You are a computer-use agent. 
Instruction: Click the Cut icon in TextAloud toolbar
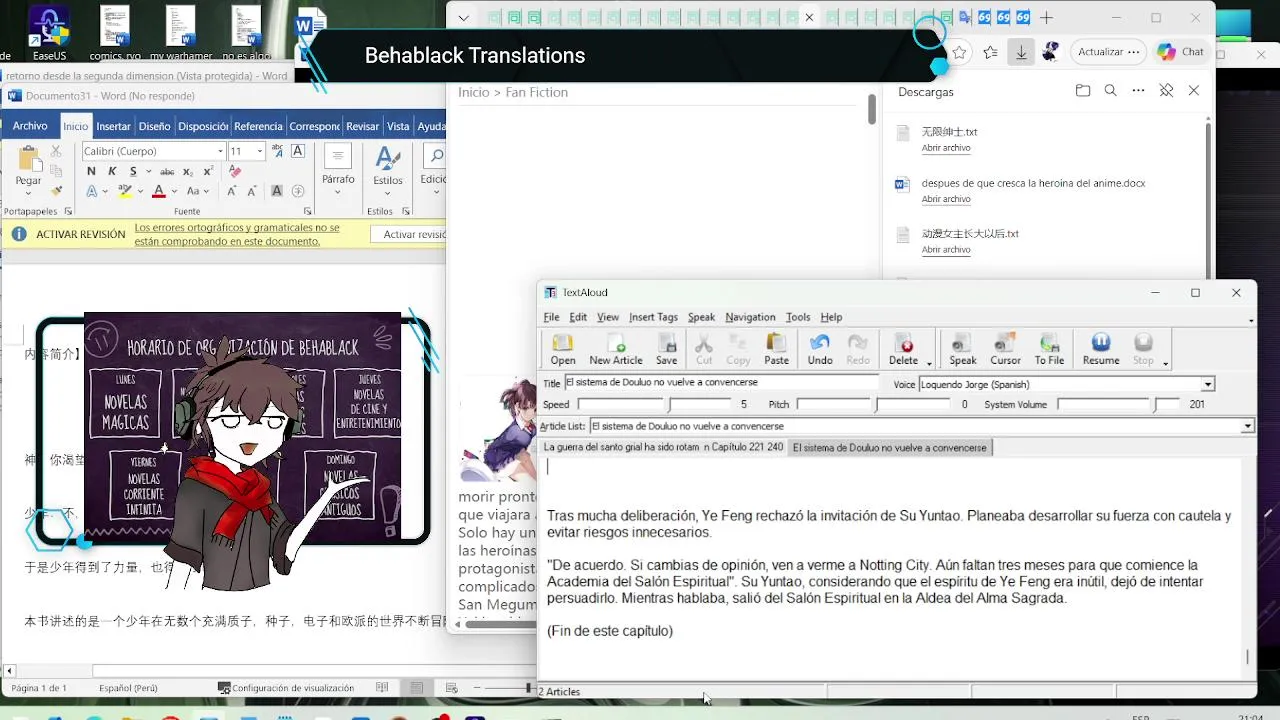pos(704,349)
